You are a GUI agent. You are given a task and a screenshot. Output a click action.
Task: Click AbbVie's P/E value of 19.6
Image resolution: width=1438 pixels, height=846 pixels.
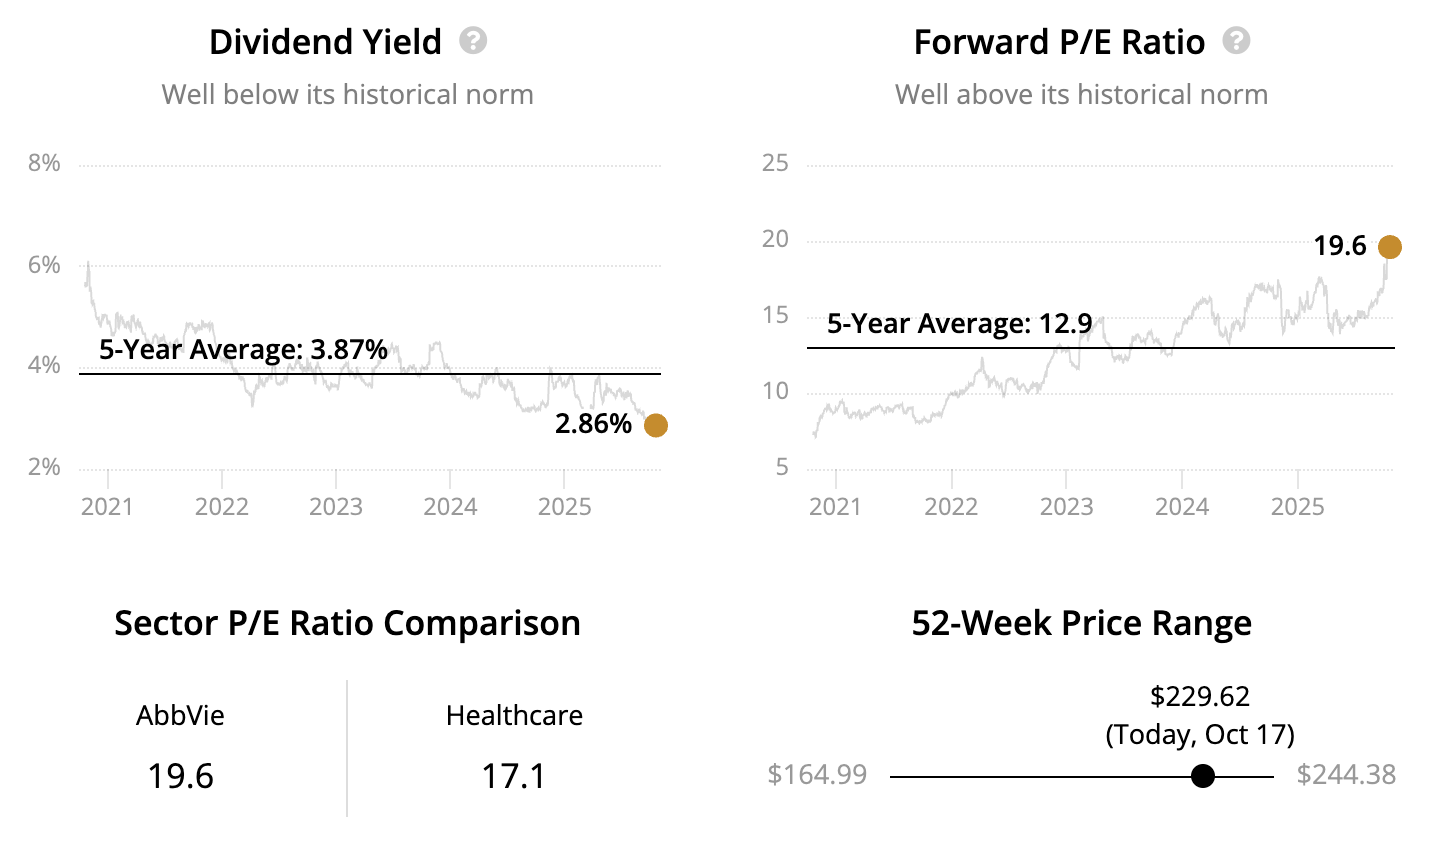pos(180,776)
